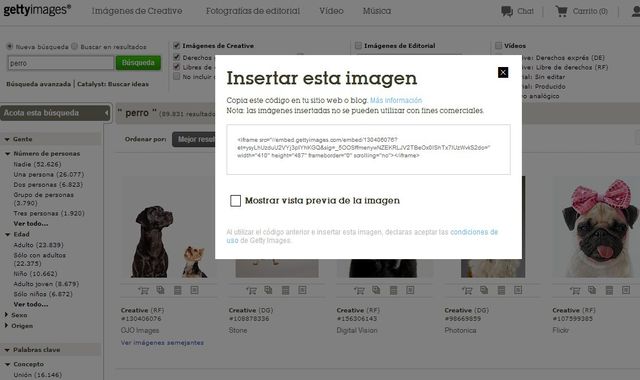Open Fotografías de editorial menu
Viewport: 640px width, 380px height.
(x=253, y=11)
